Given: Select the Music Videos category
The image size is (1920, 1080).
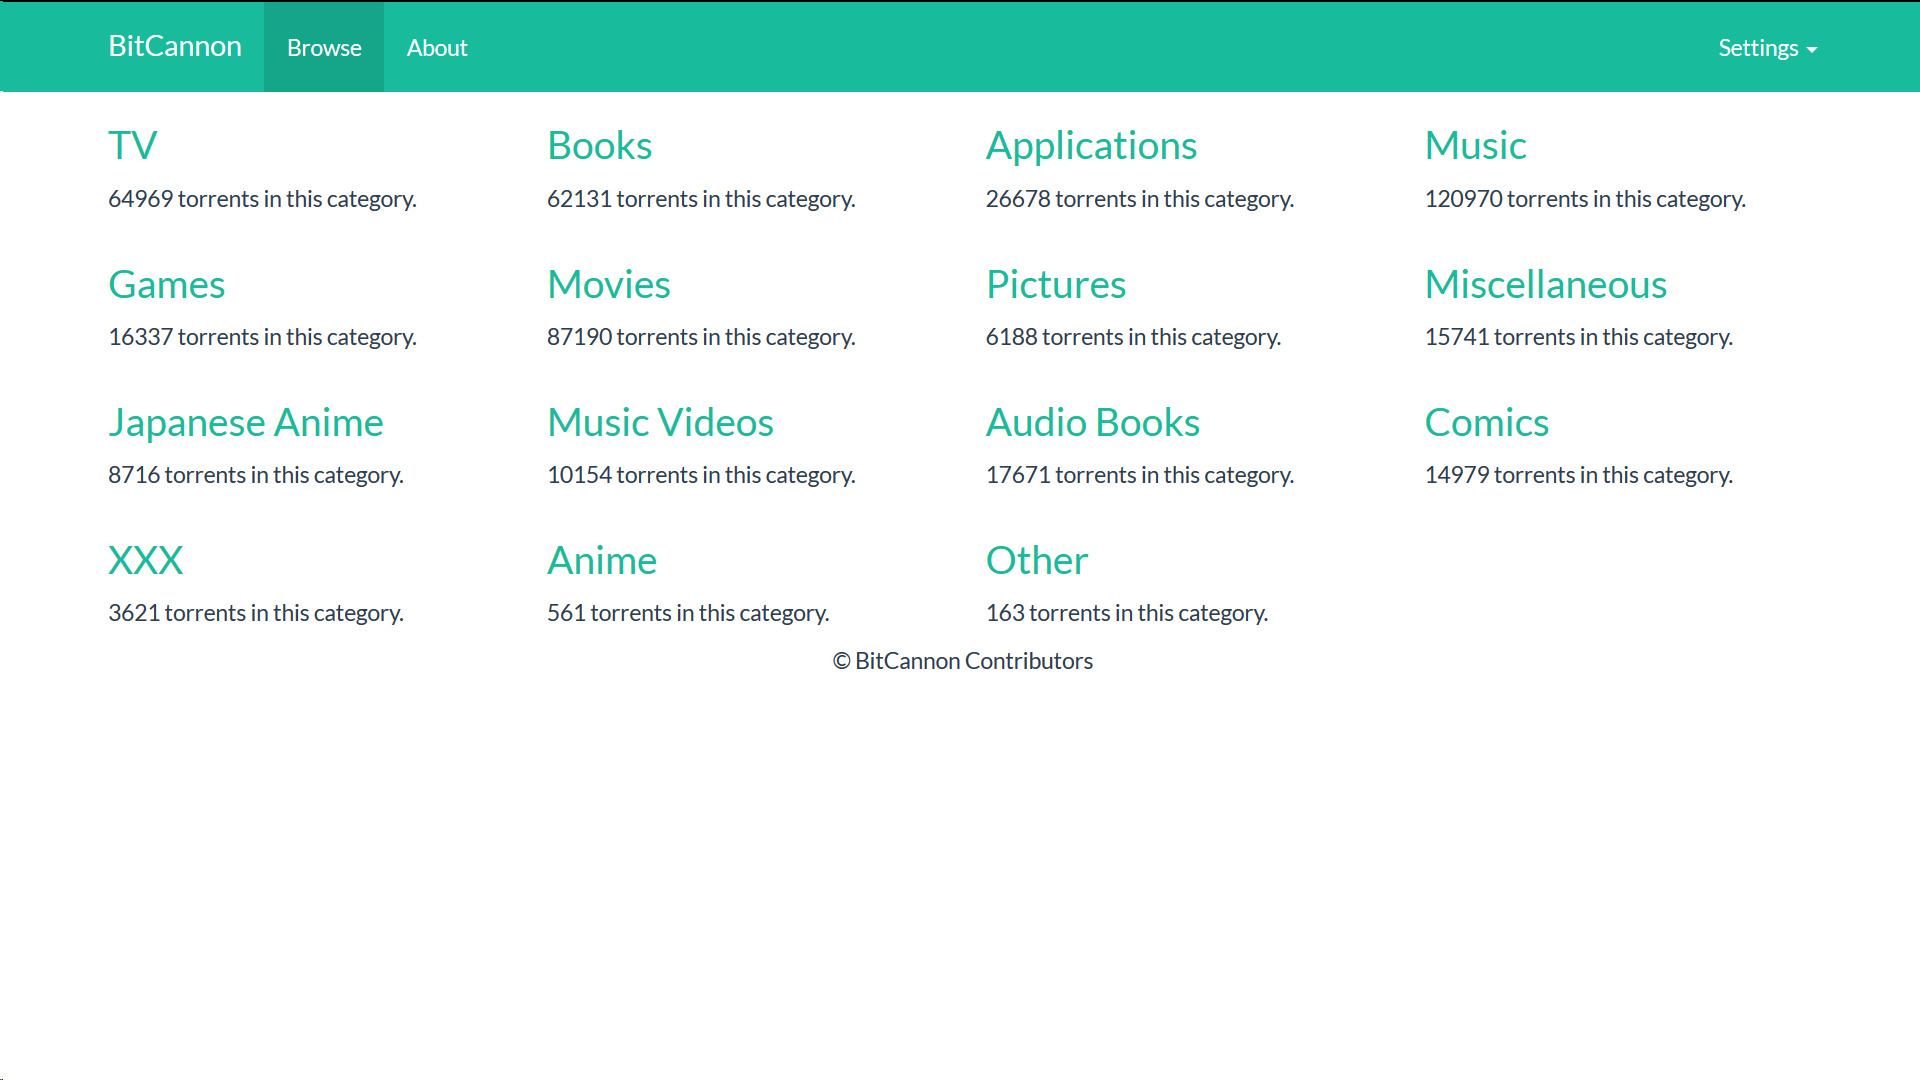Looking at the screenshot, I should 660,423.
